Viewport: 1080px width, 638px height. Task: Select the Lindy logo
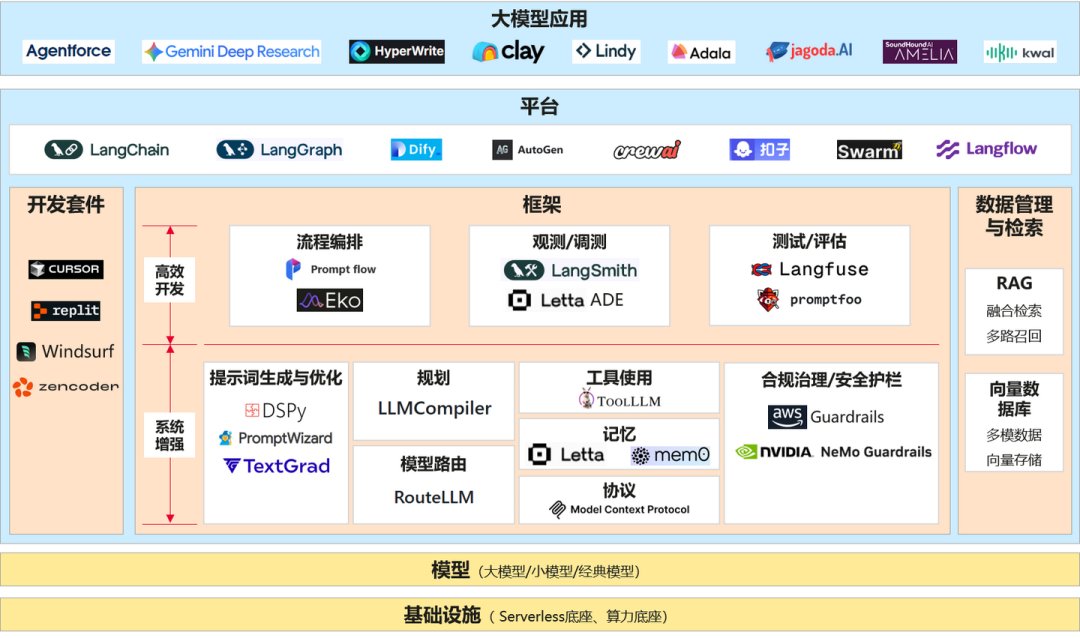click(606, 51)
